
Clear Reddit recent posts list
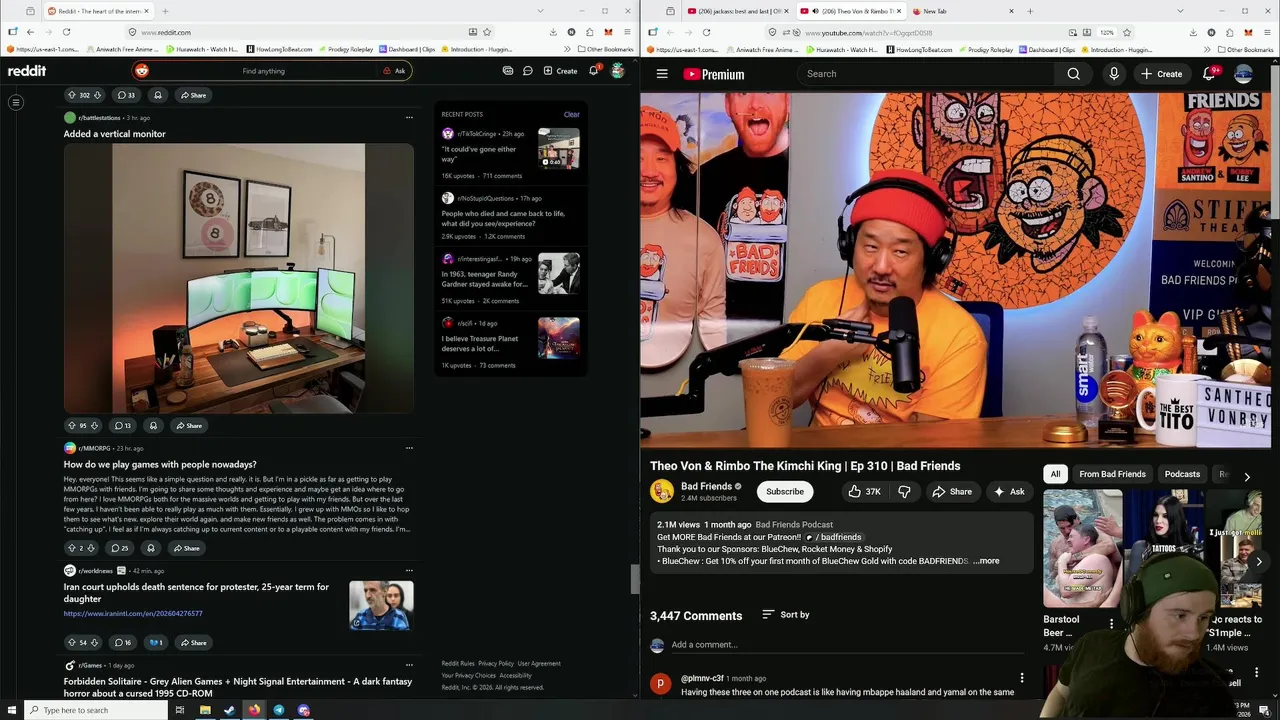click(x=571, y=114)
